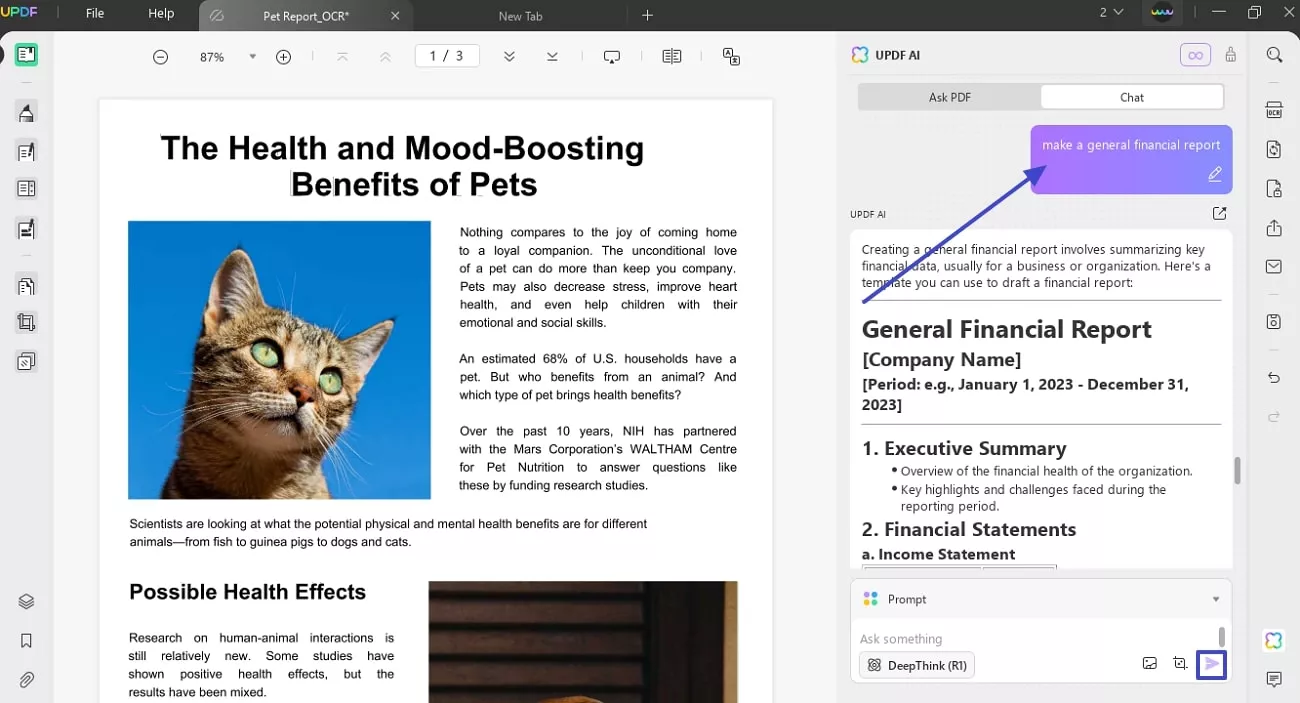Select the Comment highlighter tool
Viewport: 1300px width, 703px height.
point(26,112)
